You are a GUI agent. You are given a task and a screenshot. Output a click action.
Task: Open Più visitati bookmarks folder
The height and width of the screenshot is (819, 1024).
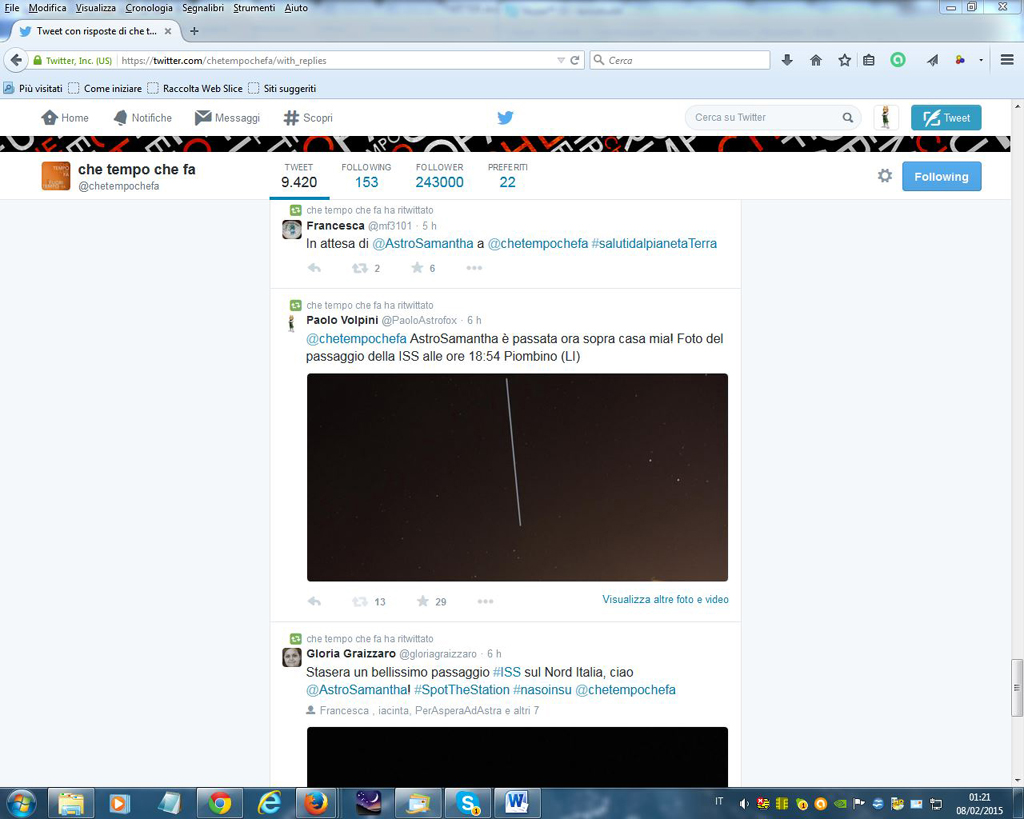(x=33, y=88)
